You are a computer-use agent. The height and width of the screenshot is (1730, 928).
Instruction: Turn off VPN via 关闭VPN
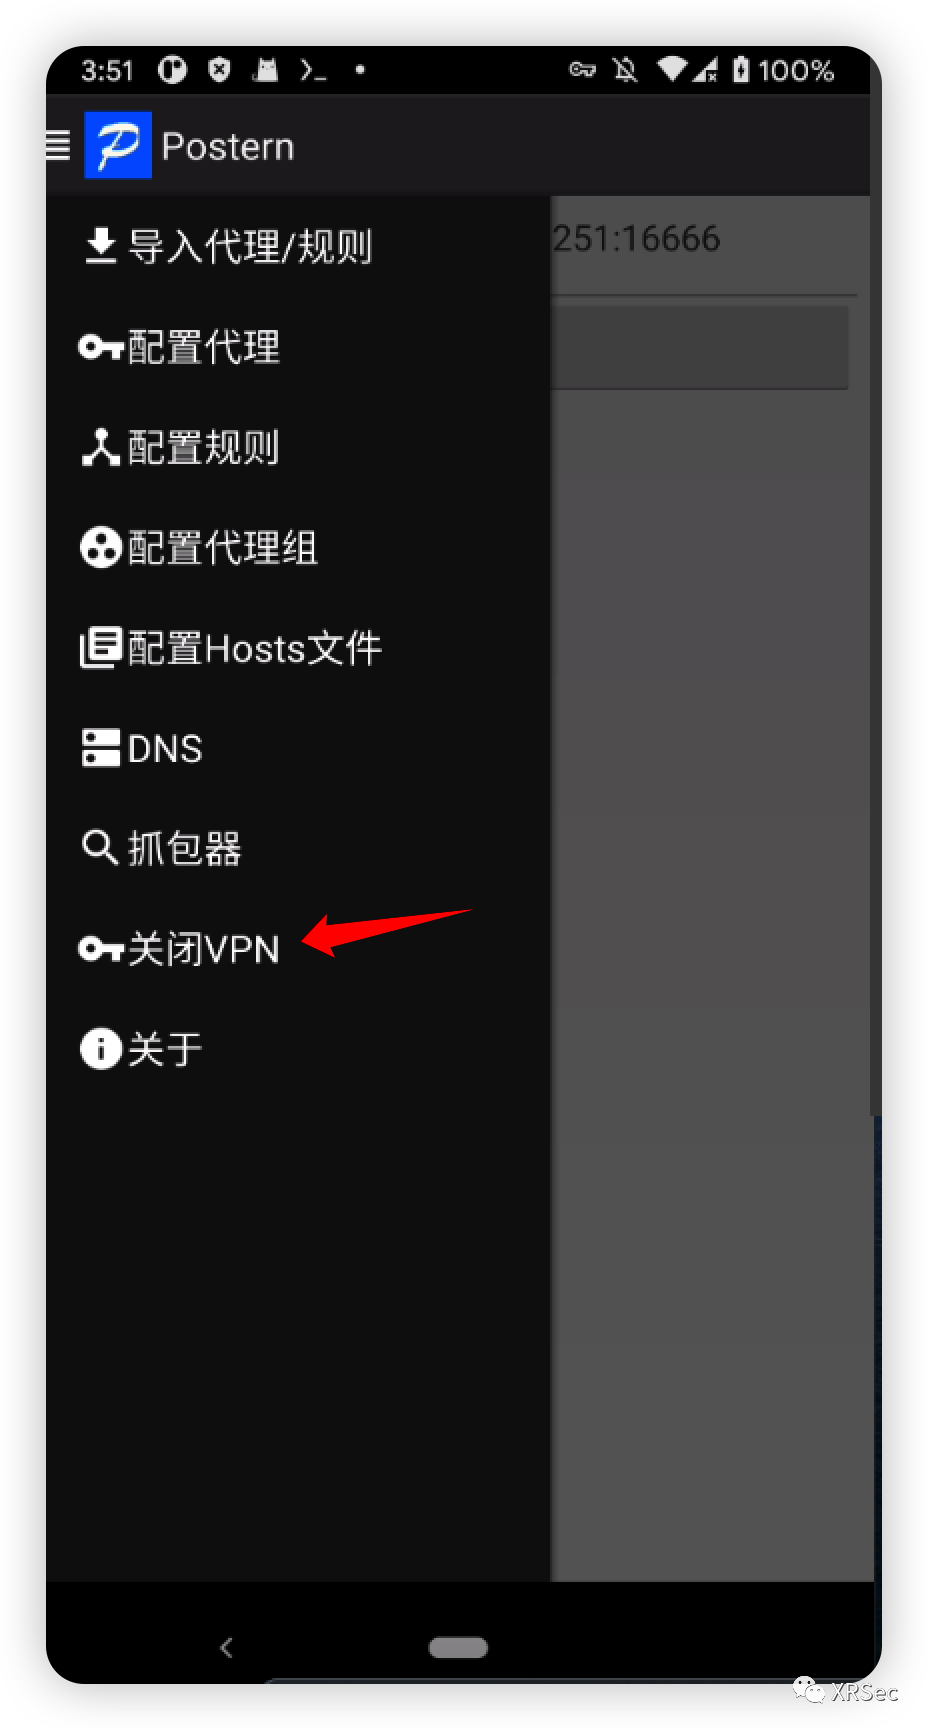coord(298,948)
